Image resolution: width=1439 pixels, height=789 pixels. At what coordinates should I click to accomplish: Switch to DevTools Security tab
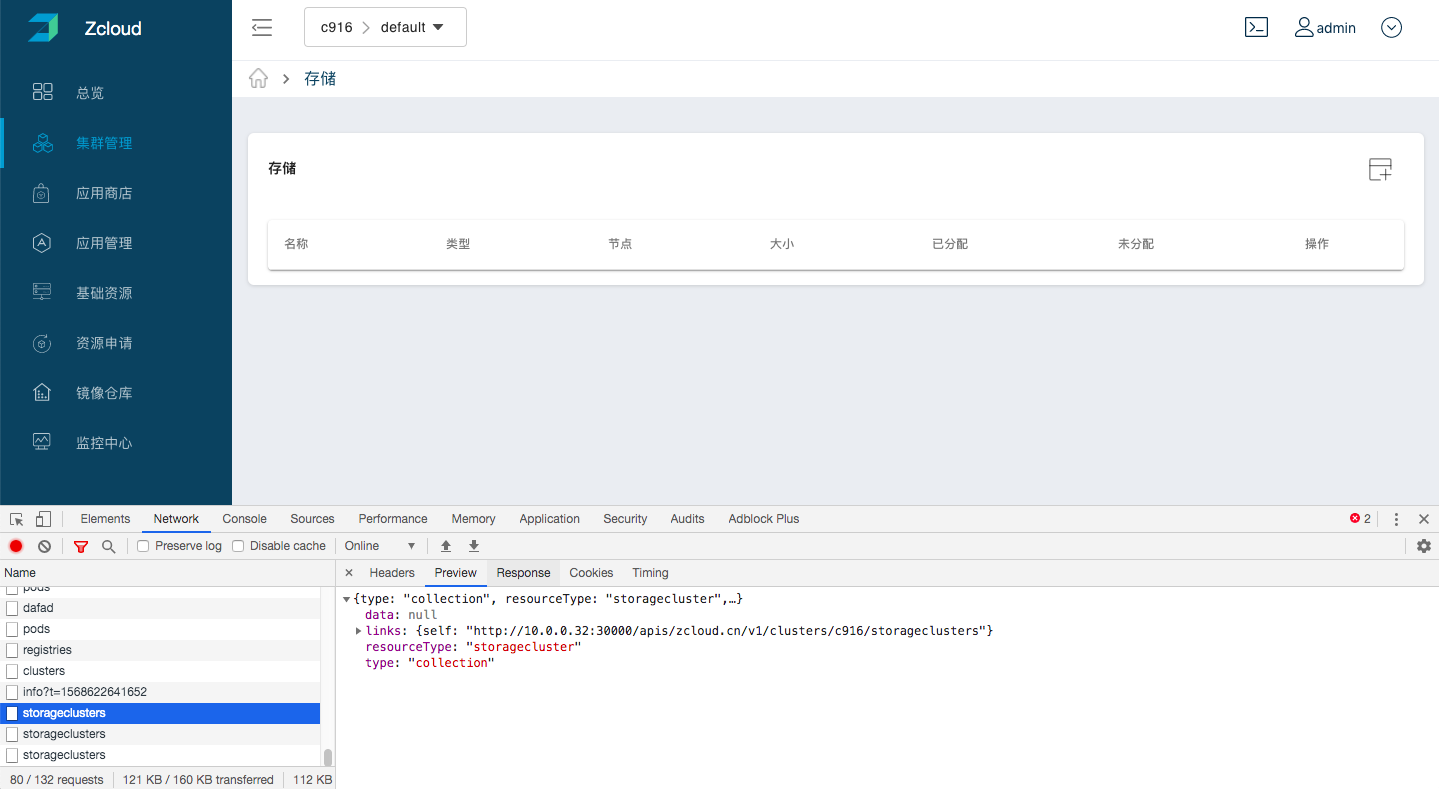point(625,519)
